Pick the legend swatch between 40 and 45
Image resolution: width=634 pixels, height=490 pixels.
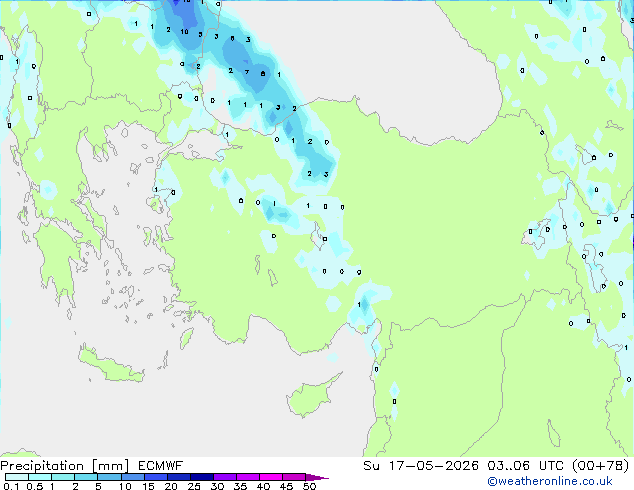271,477
